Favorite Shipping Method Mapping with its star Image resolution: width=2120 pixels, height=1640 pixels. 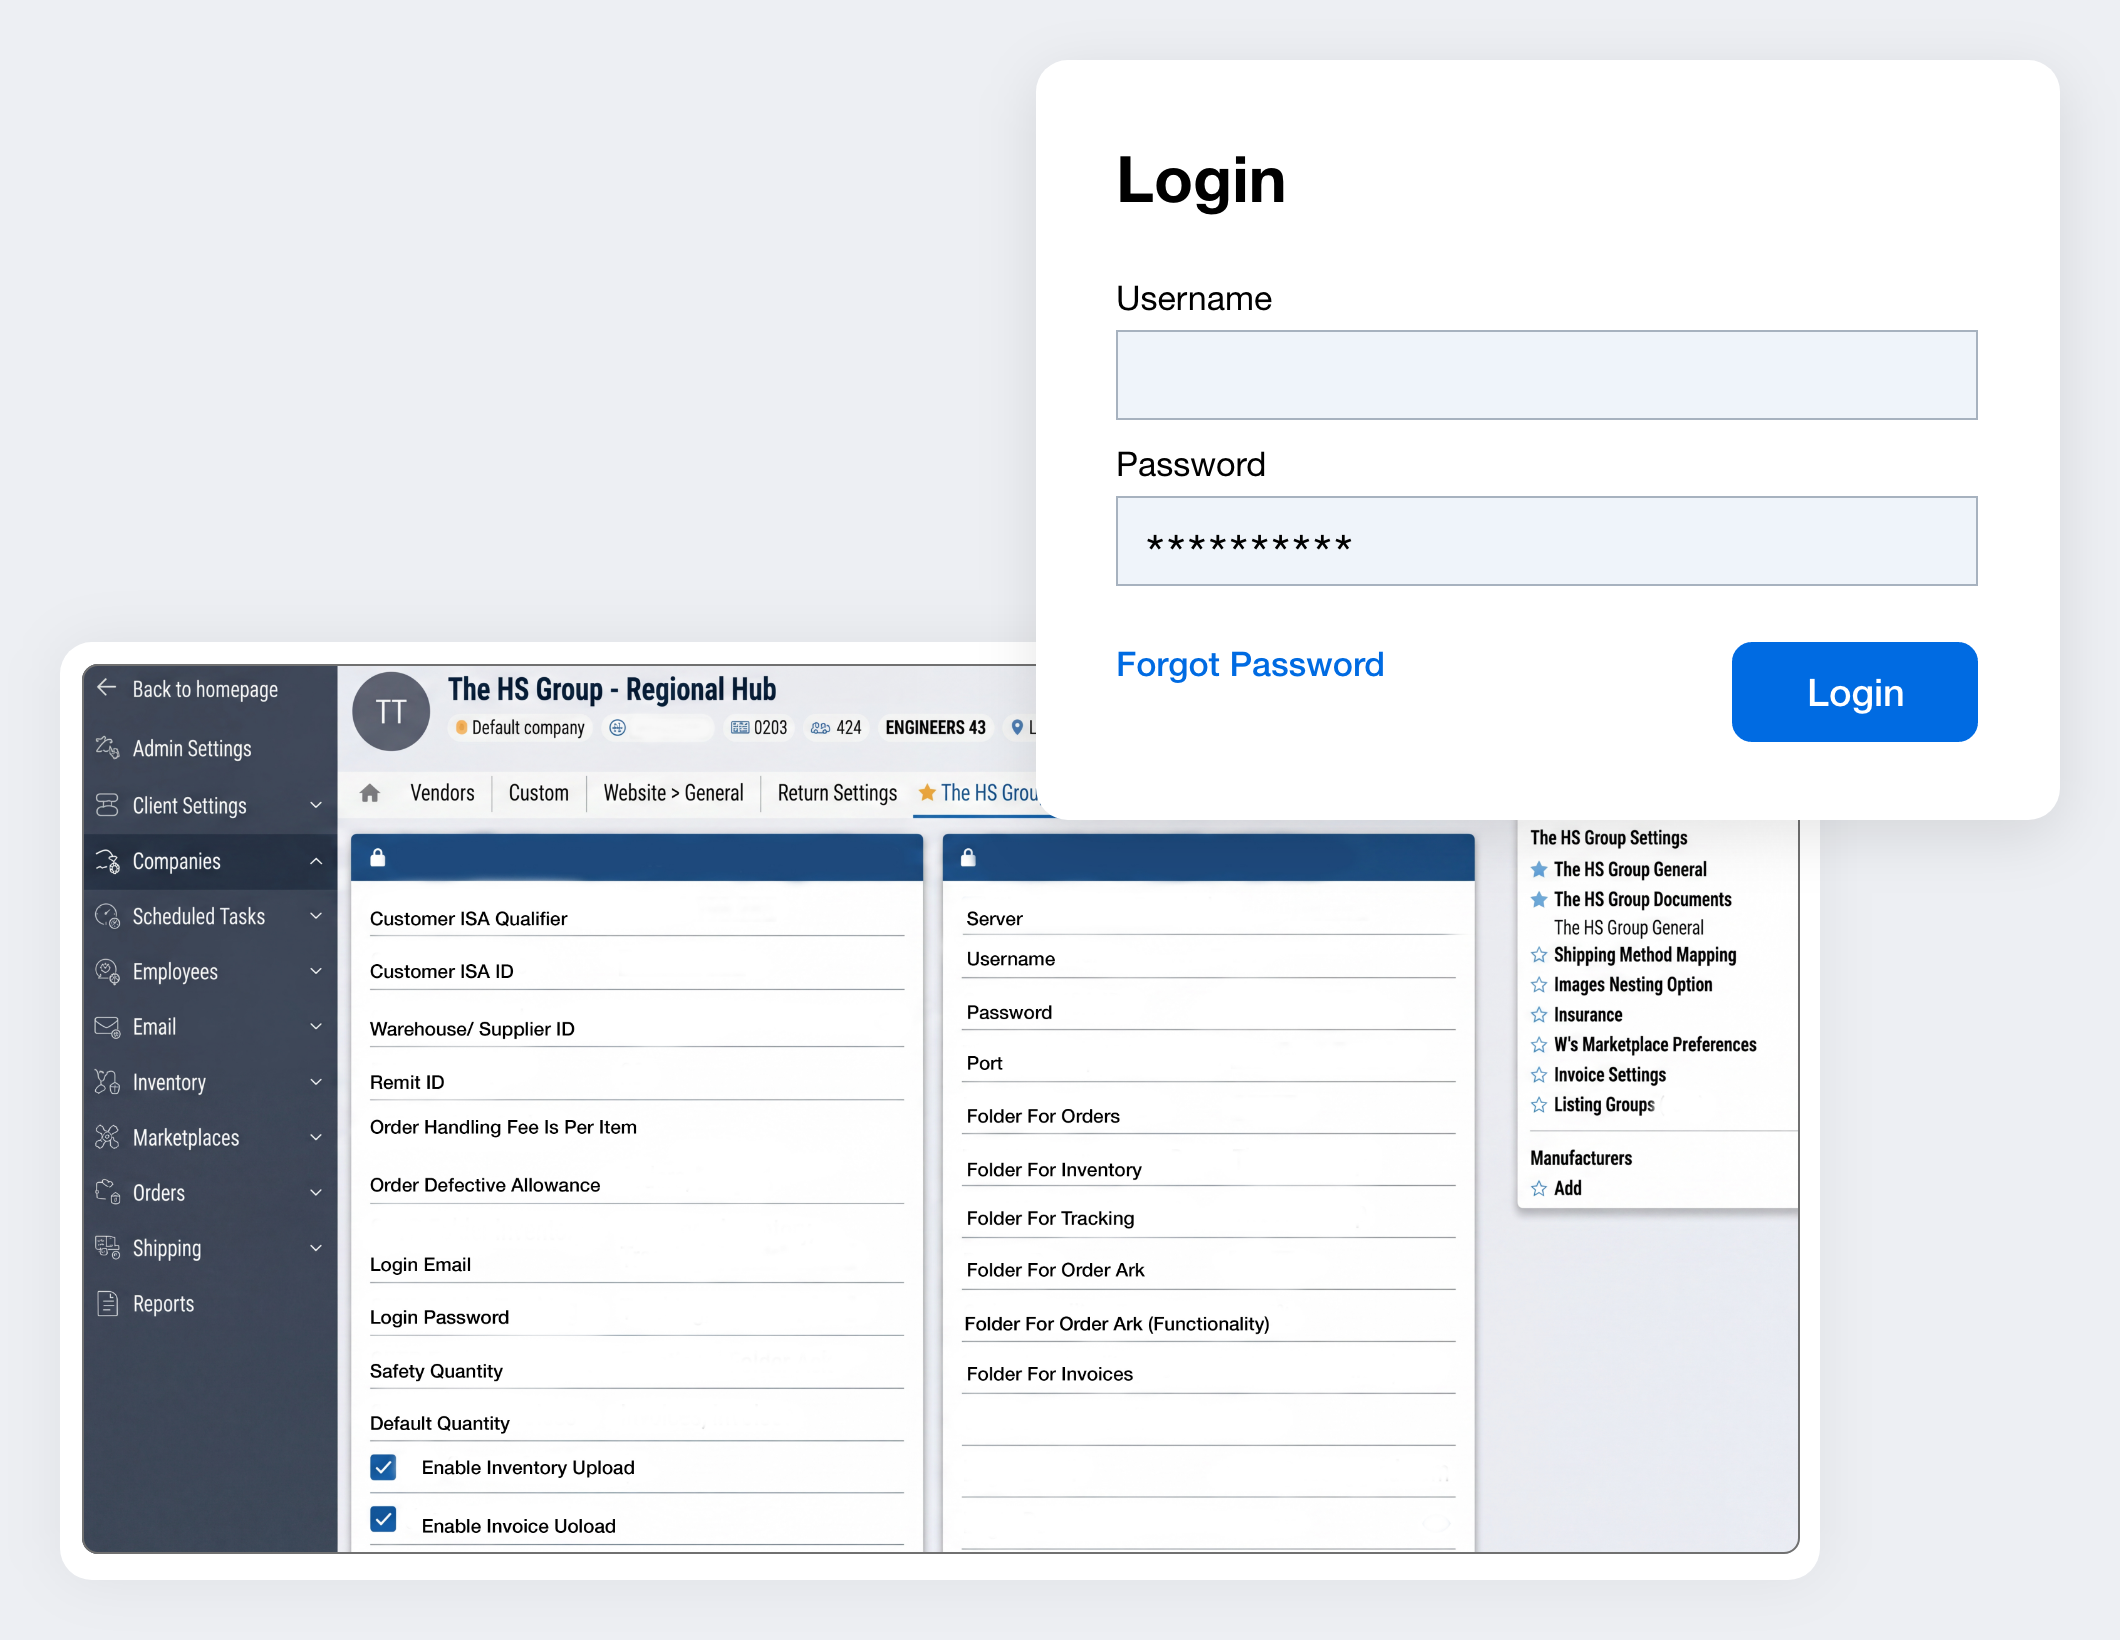(1539, 955)
